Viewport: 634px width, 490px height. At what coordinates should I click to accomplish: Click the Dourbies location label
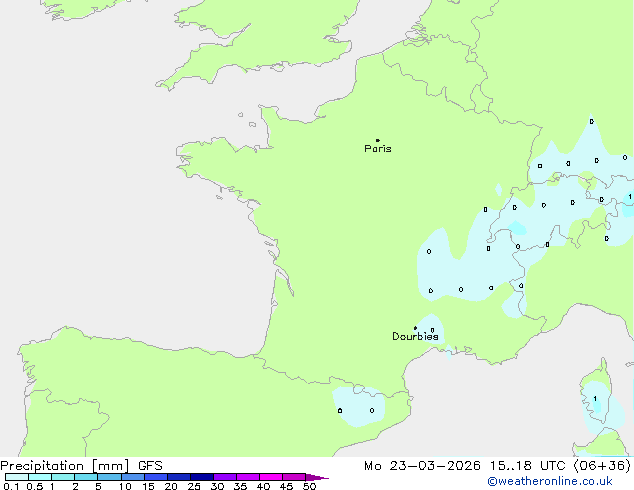point(415,336)
